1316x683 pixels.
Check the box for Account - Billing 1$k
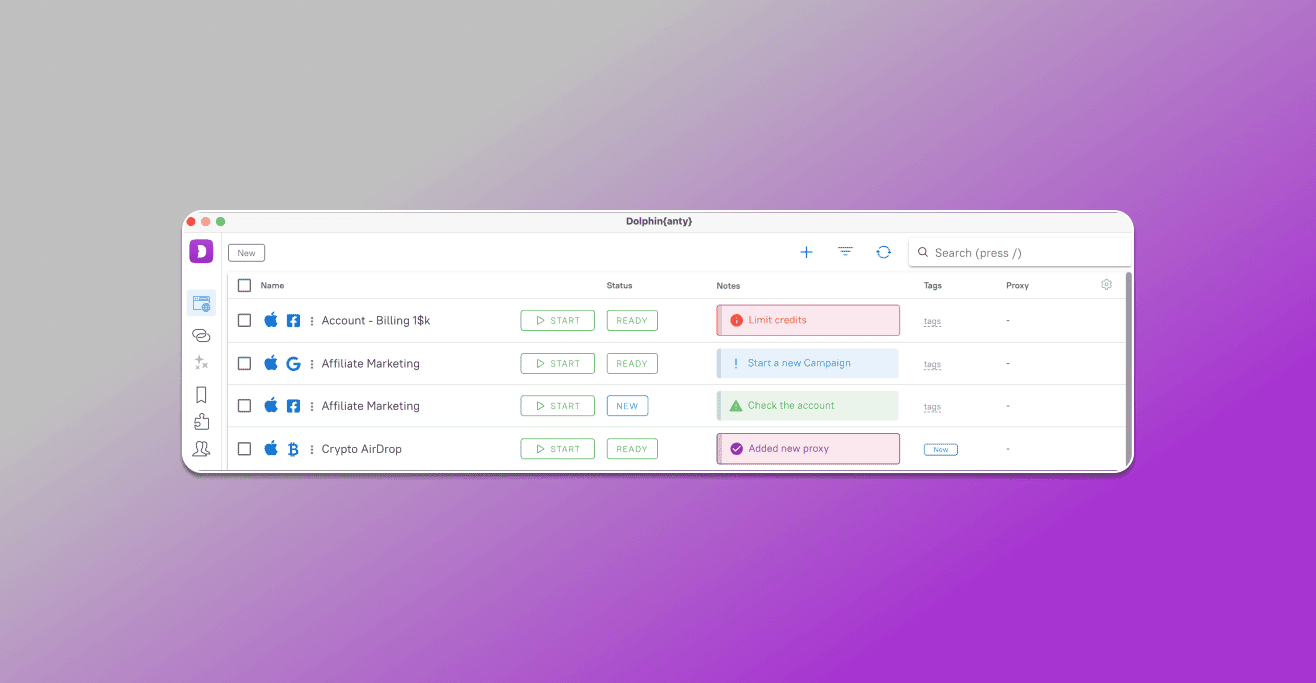coord(244,320)
